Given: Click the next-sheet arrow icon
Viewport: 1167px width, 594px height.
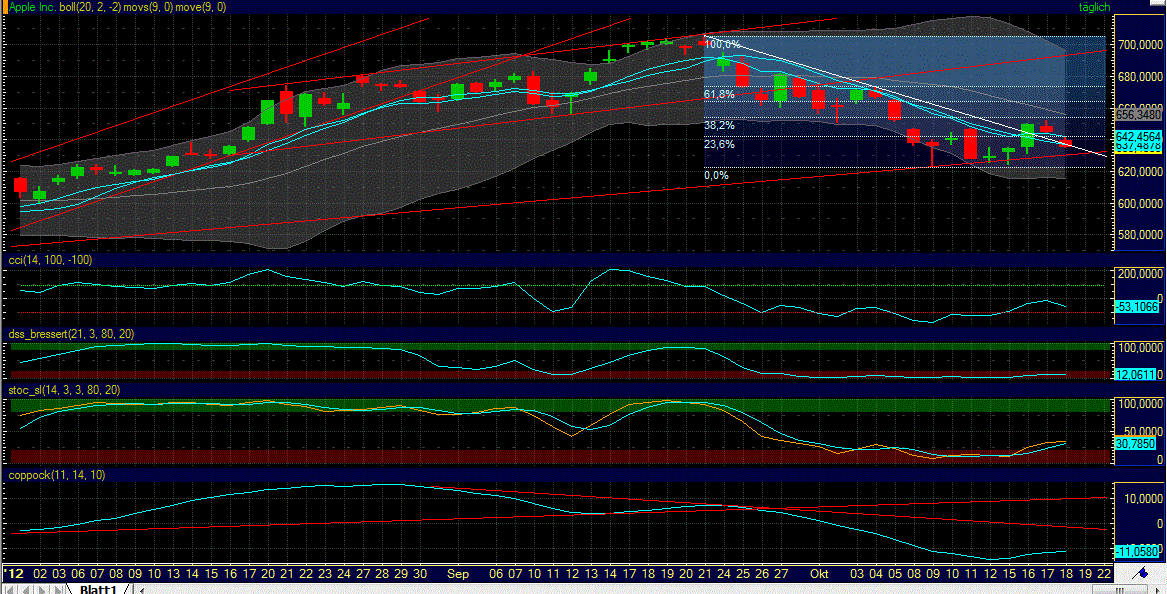Looking at the screenshot, I should (40, 588).
